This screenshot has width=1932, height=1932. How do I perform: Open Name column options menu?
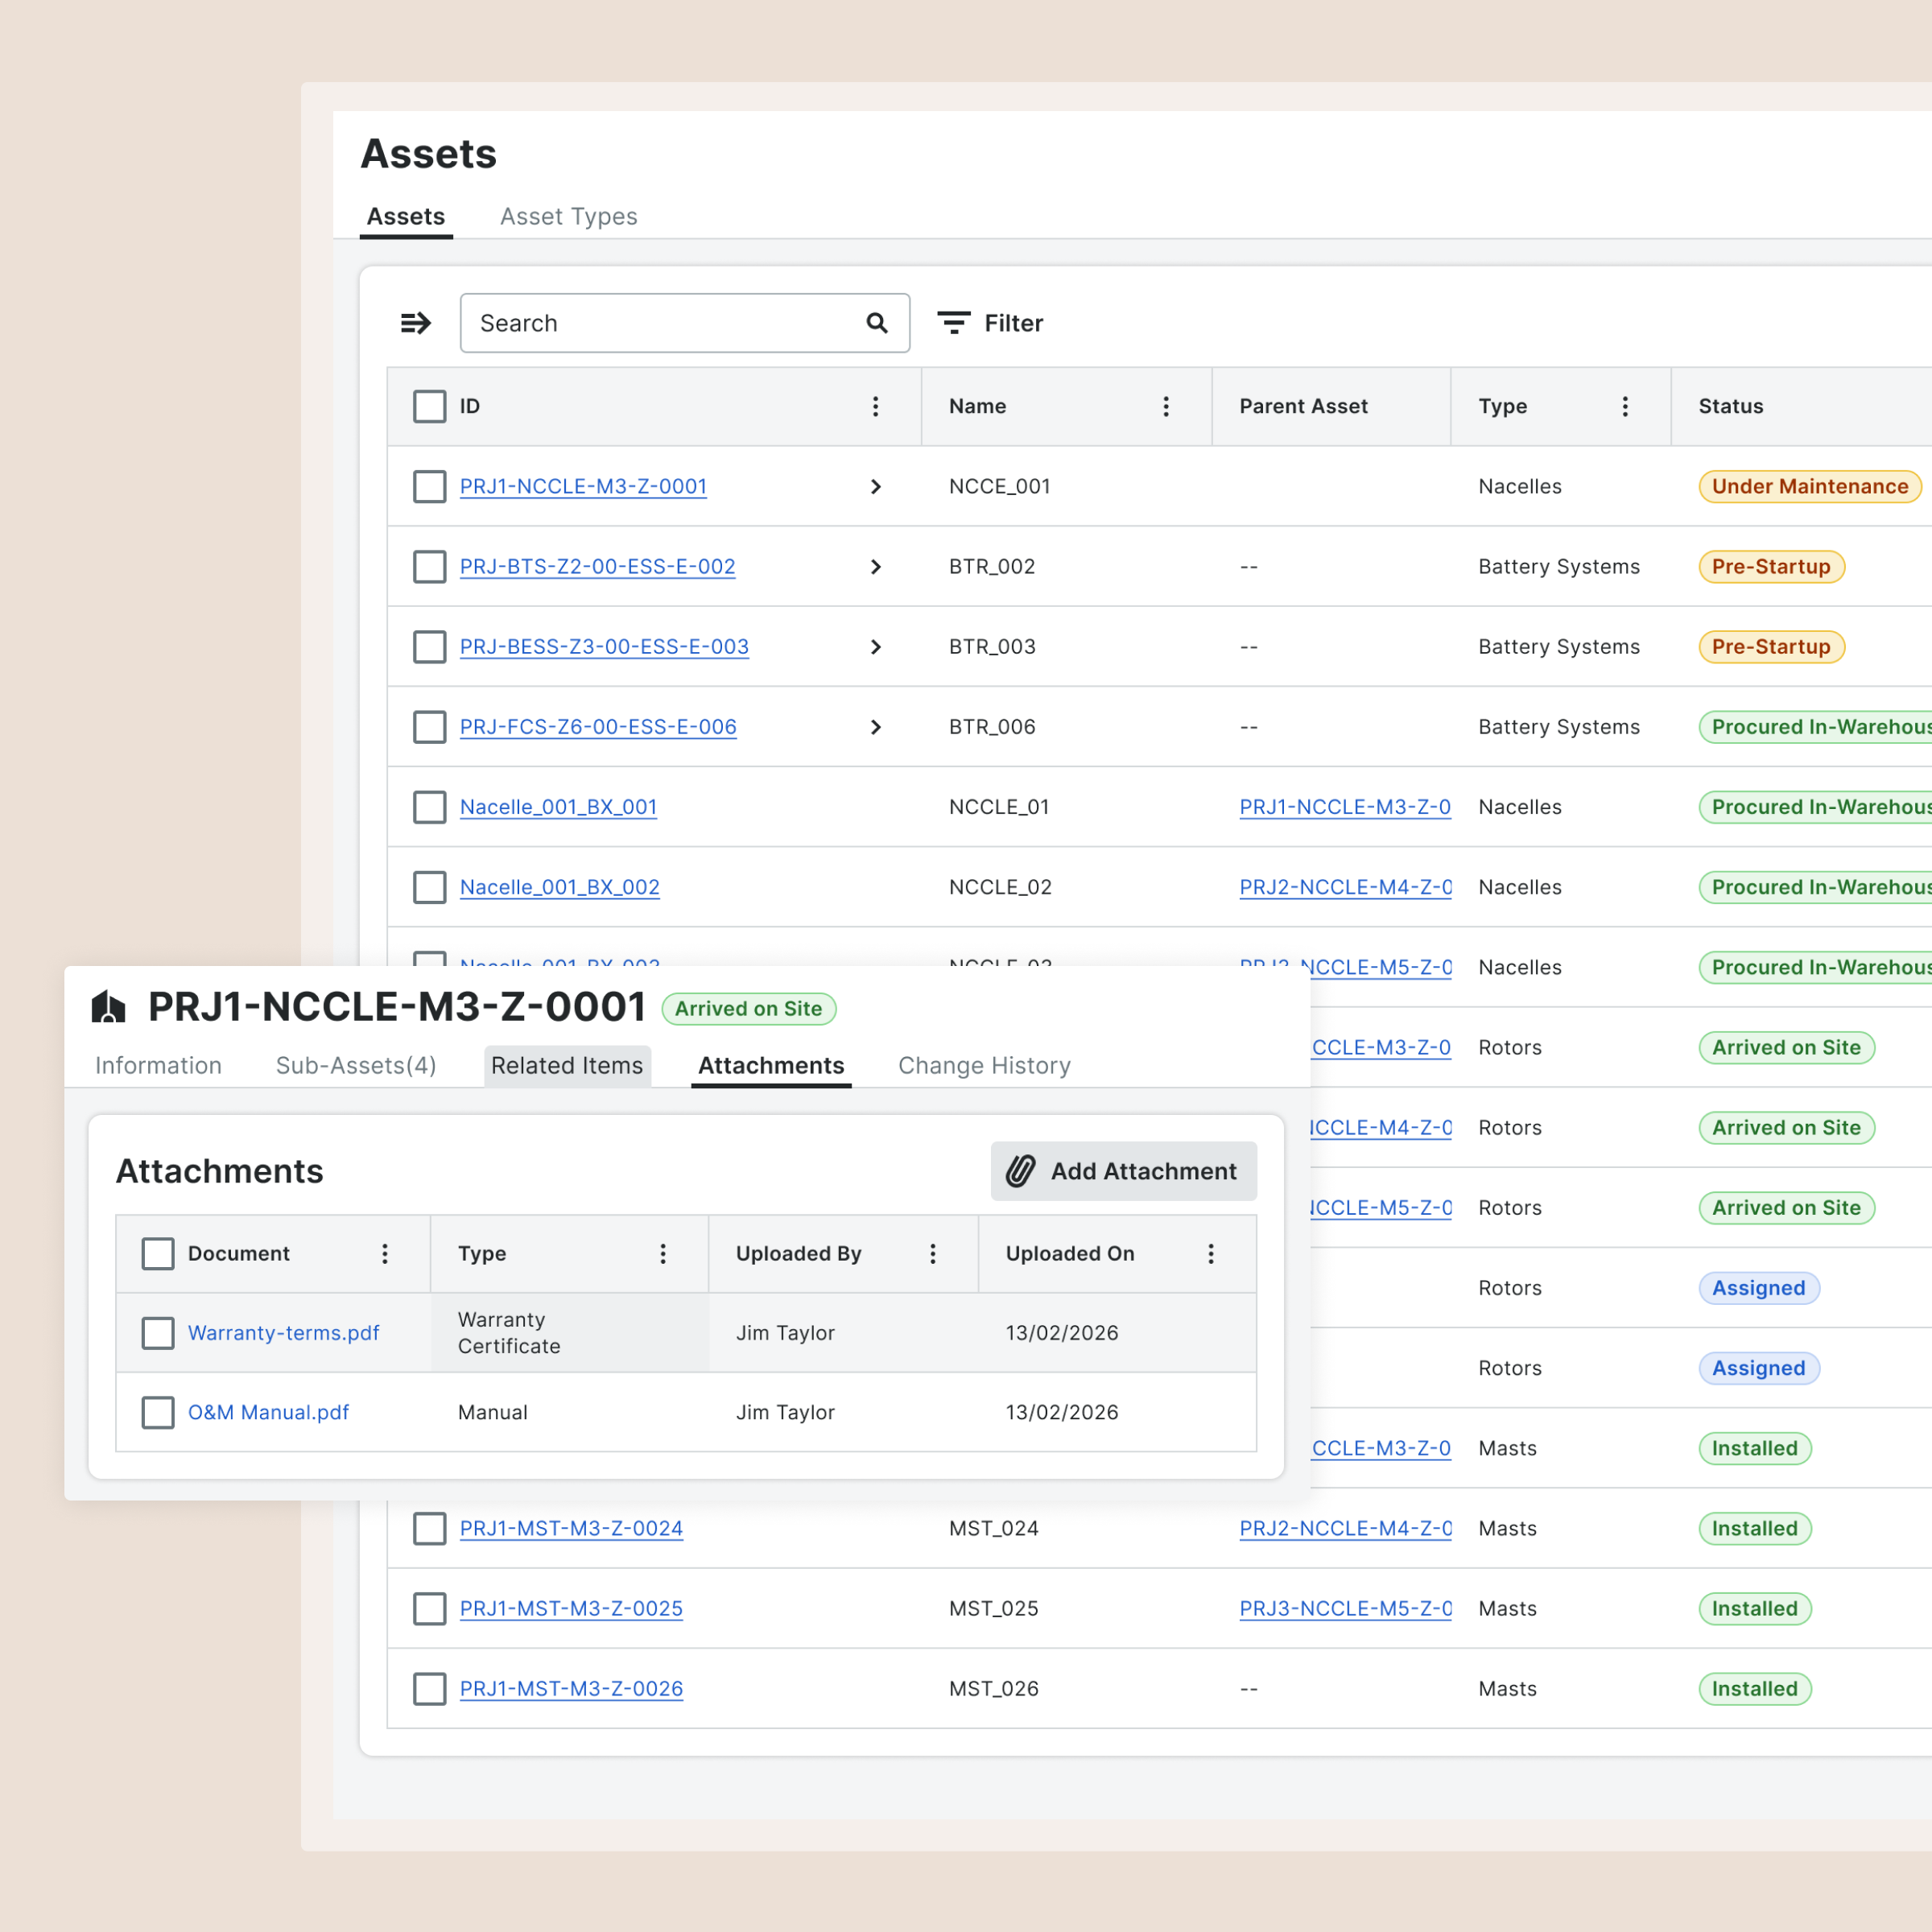[1166, 406]
